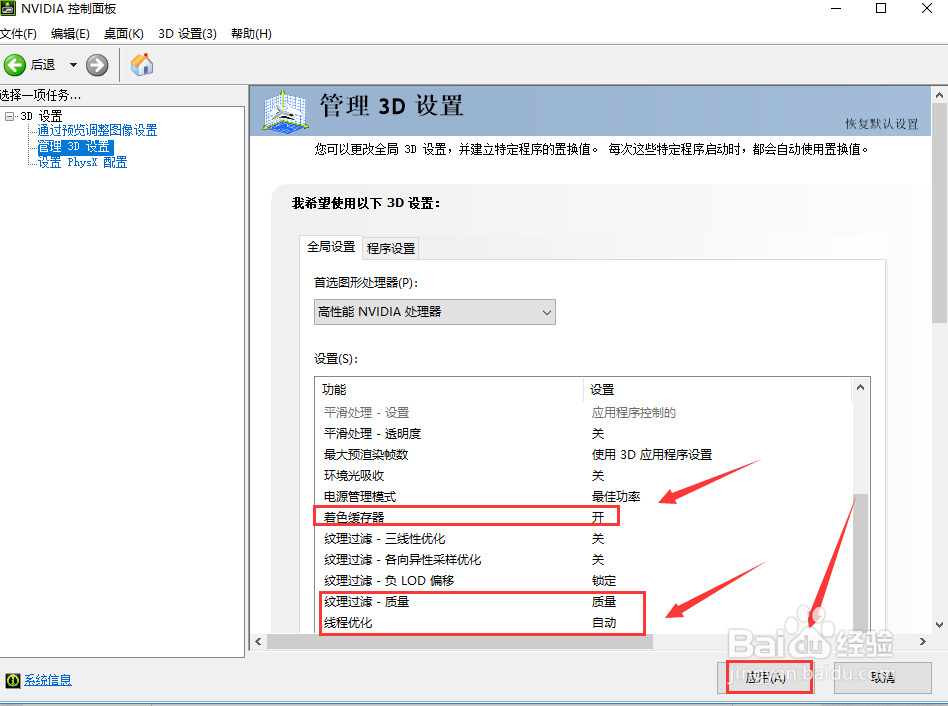Switch to the 程序设置 tab
The width and height of the screenshot is (948, 706).
(x=391, y=248)
